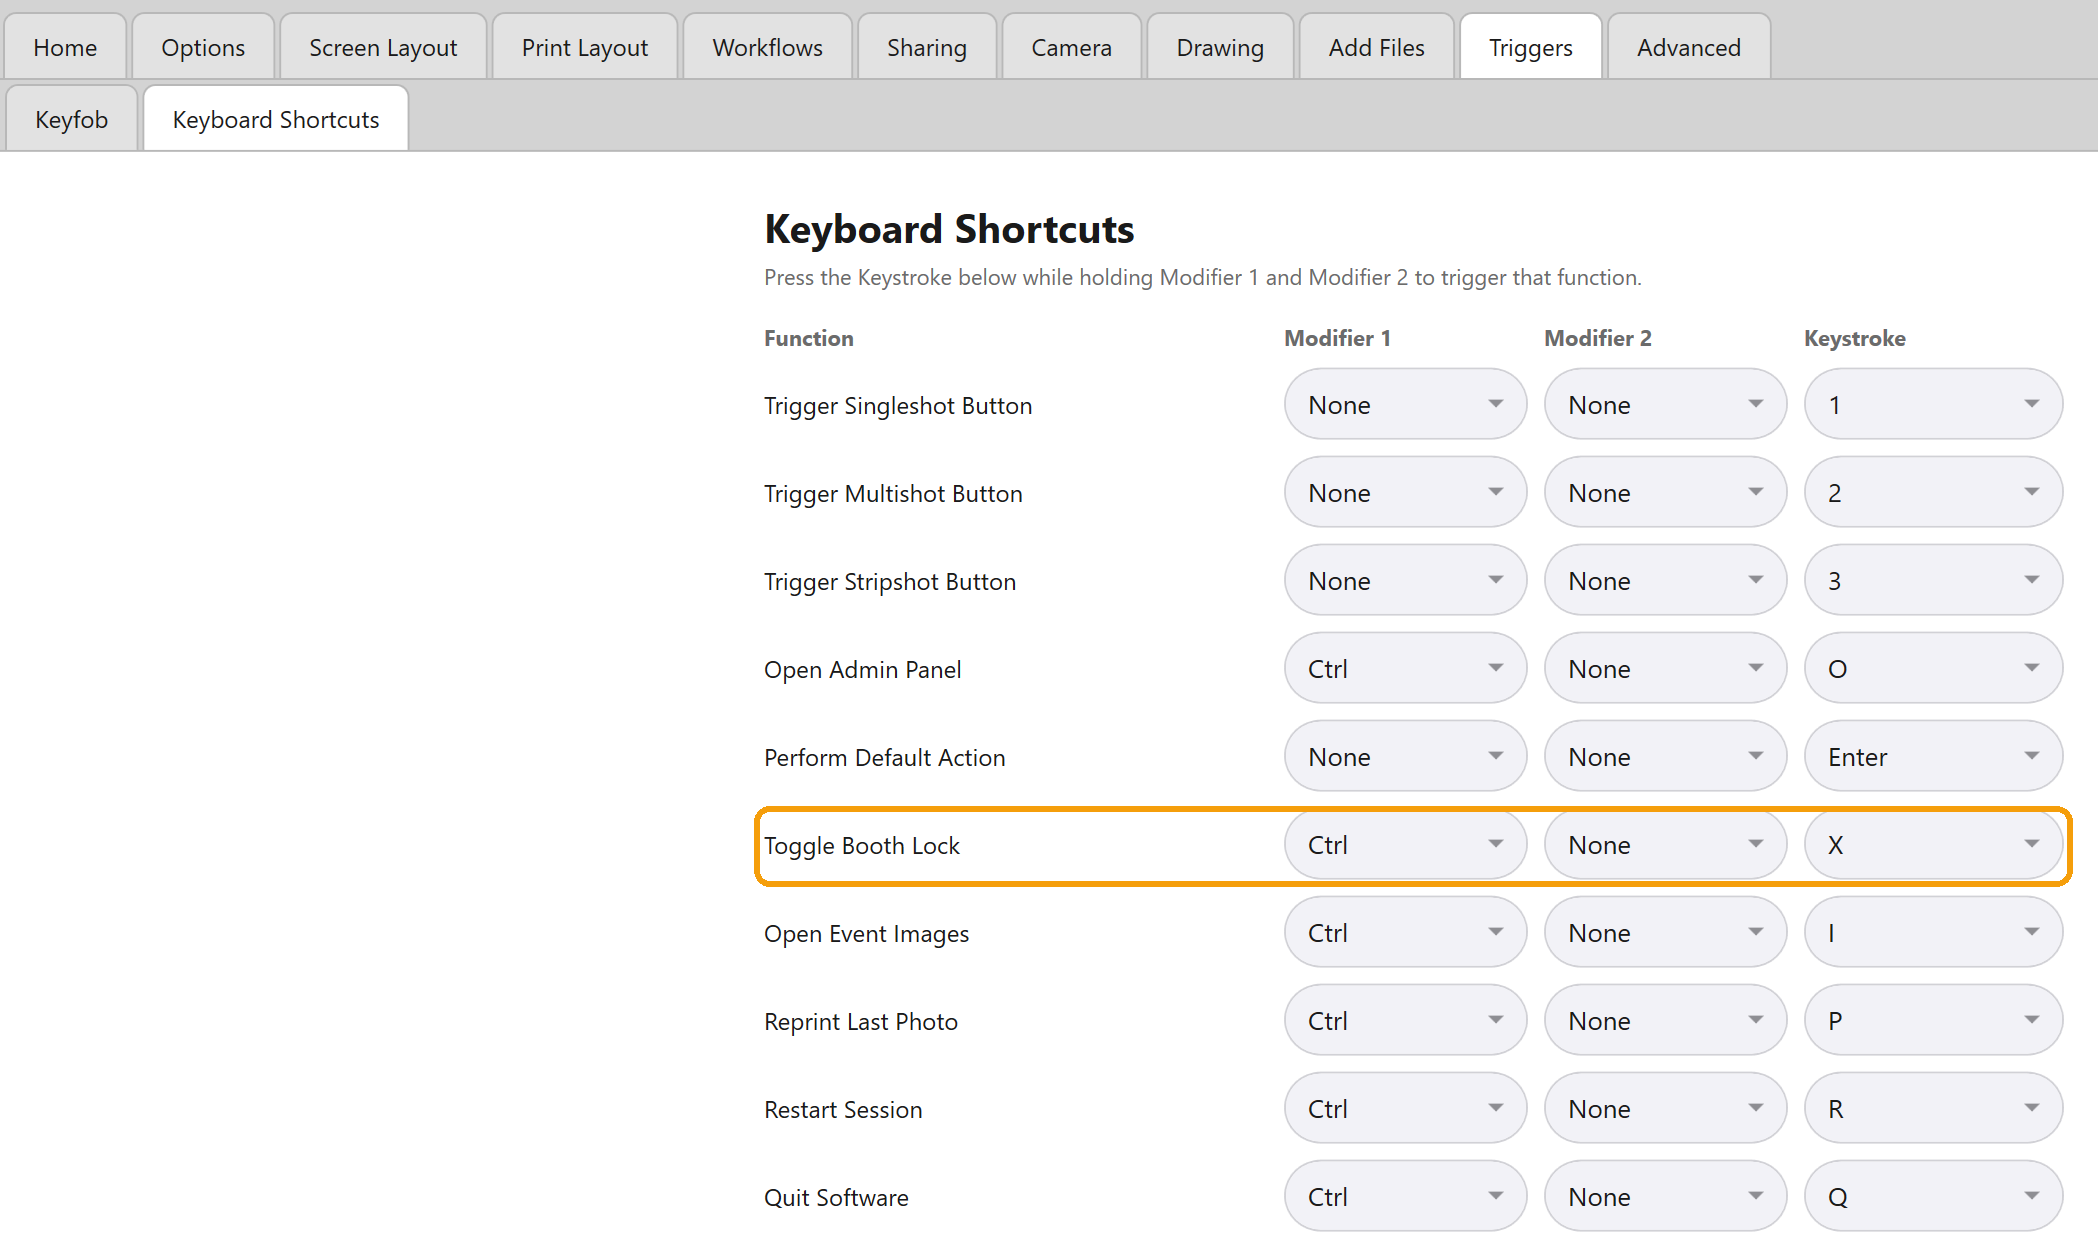
Task: Open Modifier 2 dropdown for Perform Default Action
Action: tap(1665, 756)
